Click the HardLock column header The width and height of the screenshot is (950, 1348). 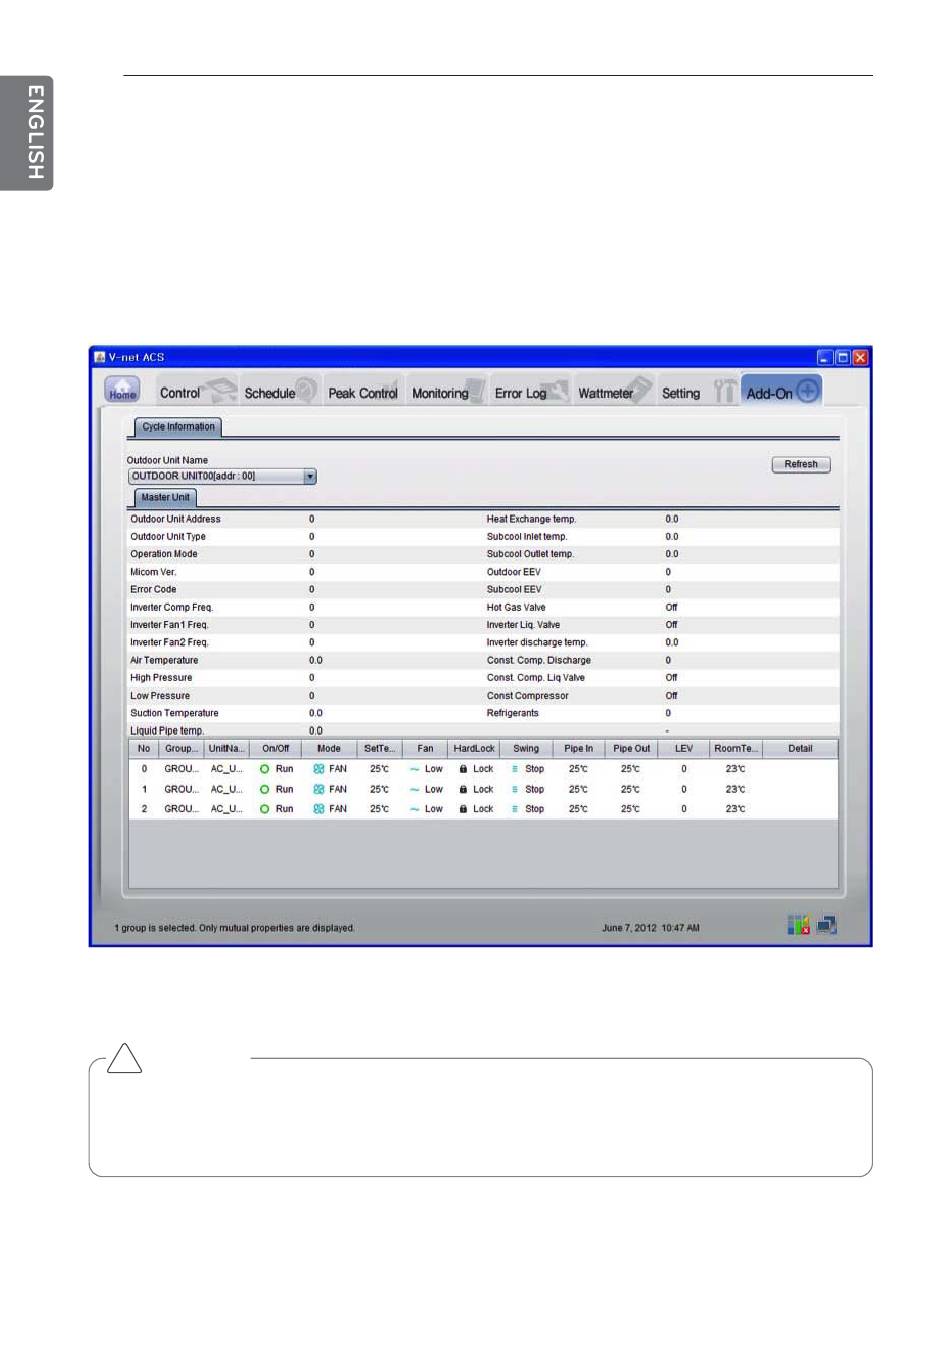coord(474,749)
